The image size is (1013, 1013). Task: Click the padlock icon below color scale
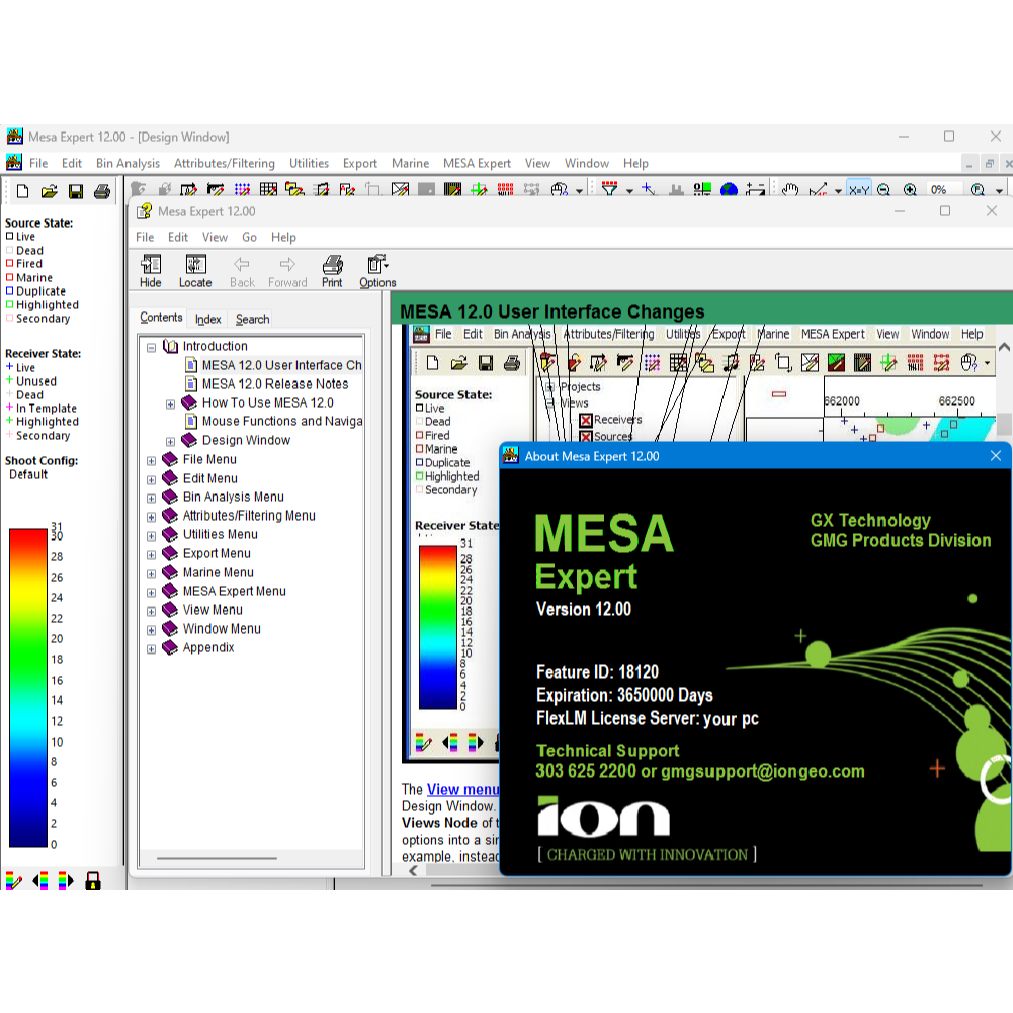tap(93, 880)
